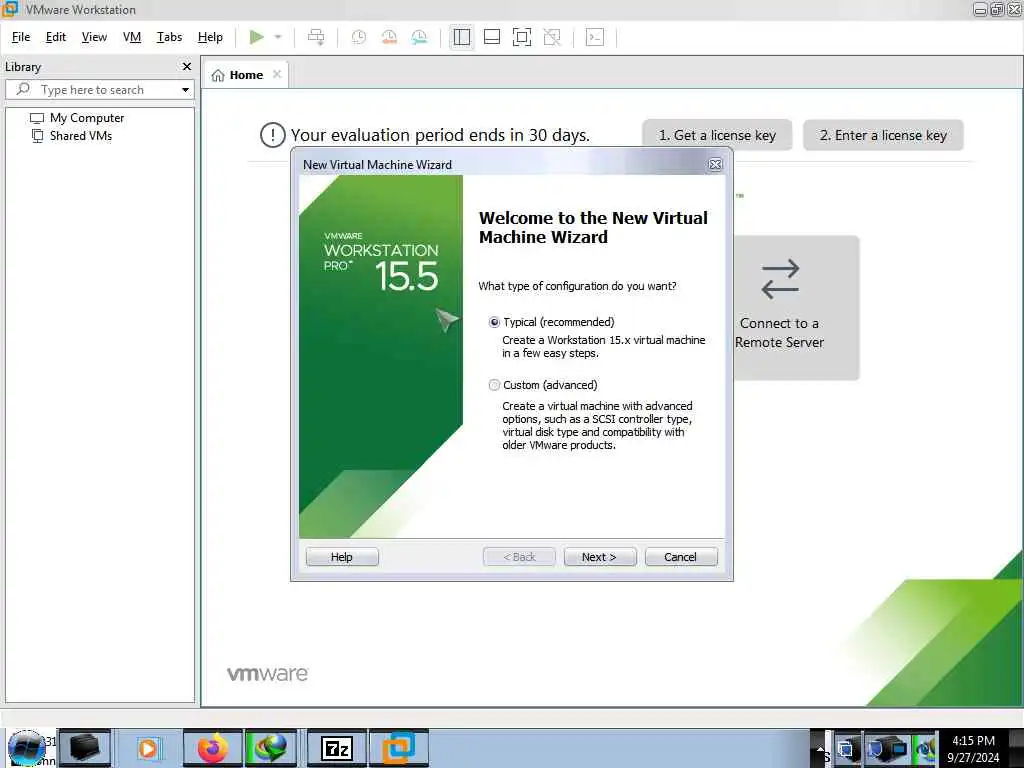This screenshot has width=1024, height=768.
Task: Select Shared VMs in Library tree
Action: (72, 136)
